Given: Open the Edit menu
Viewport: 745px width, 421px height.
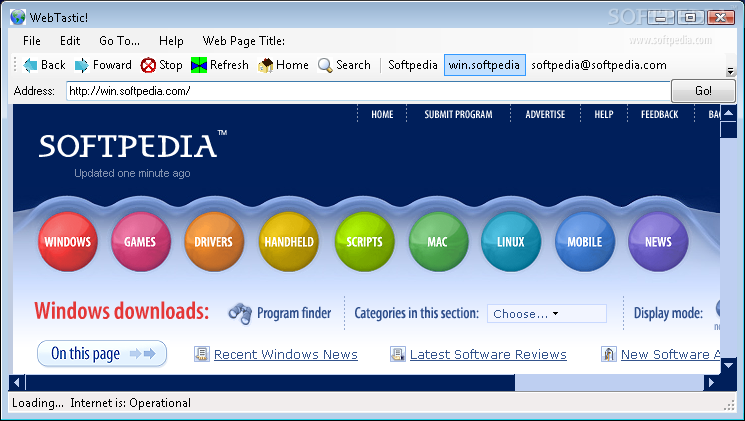Looking at the screenshot, I should coord(70,41).
